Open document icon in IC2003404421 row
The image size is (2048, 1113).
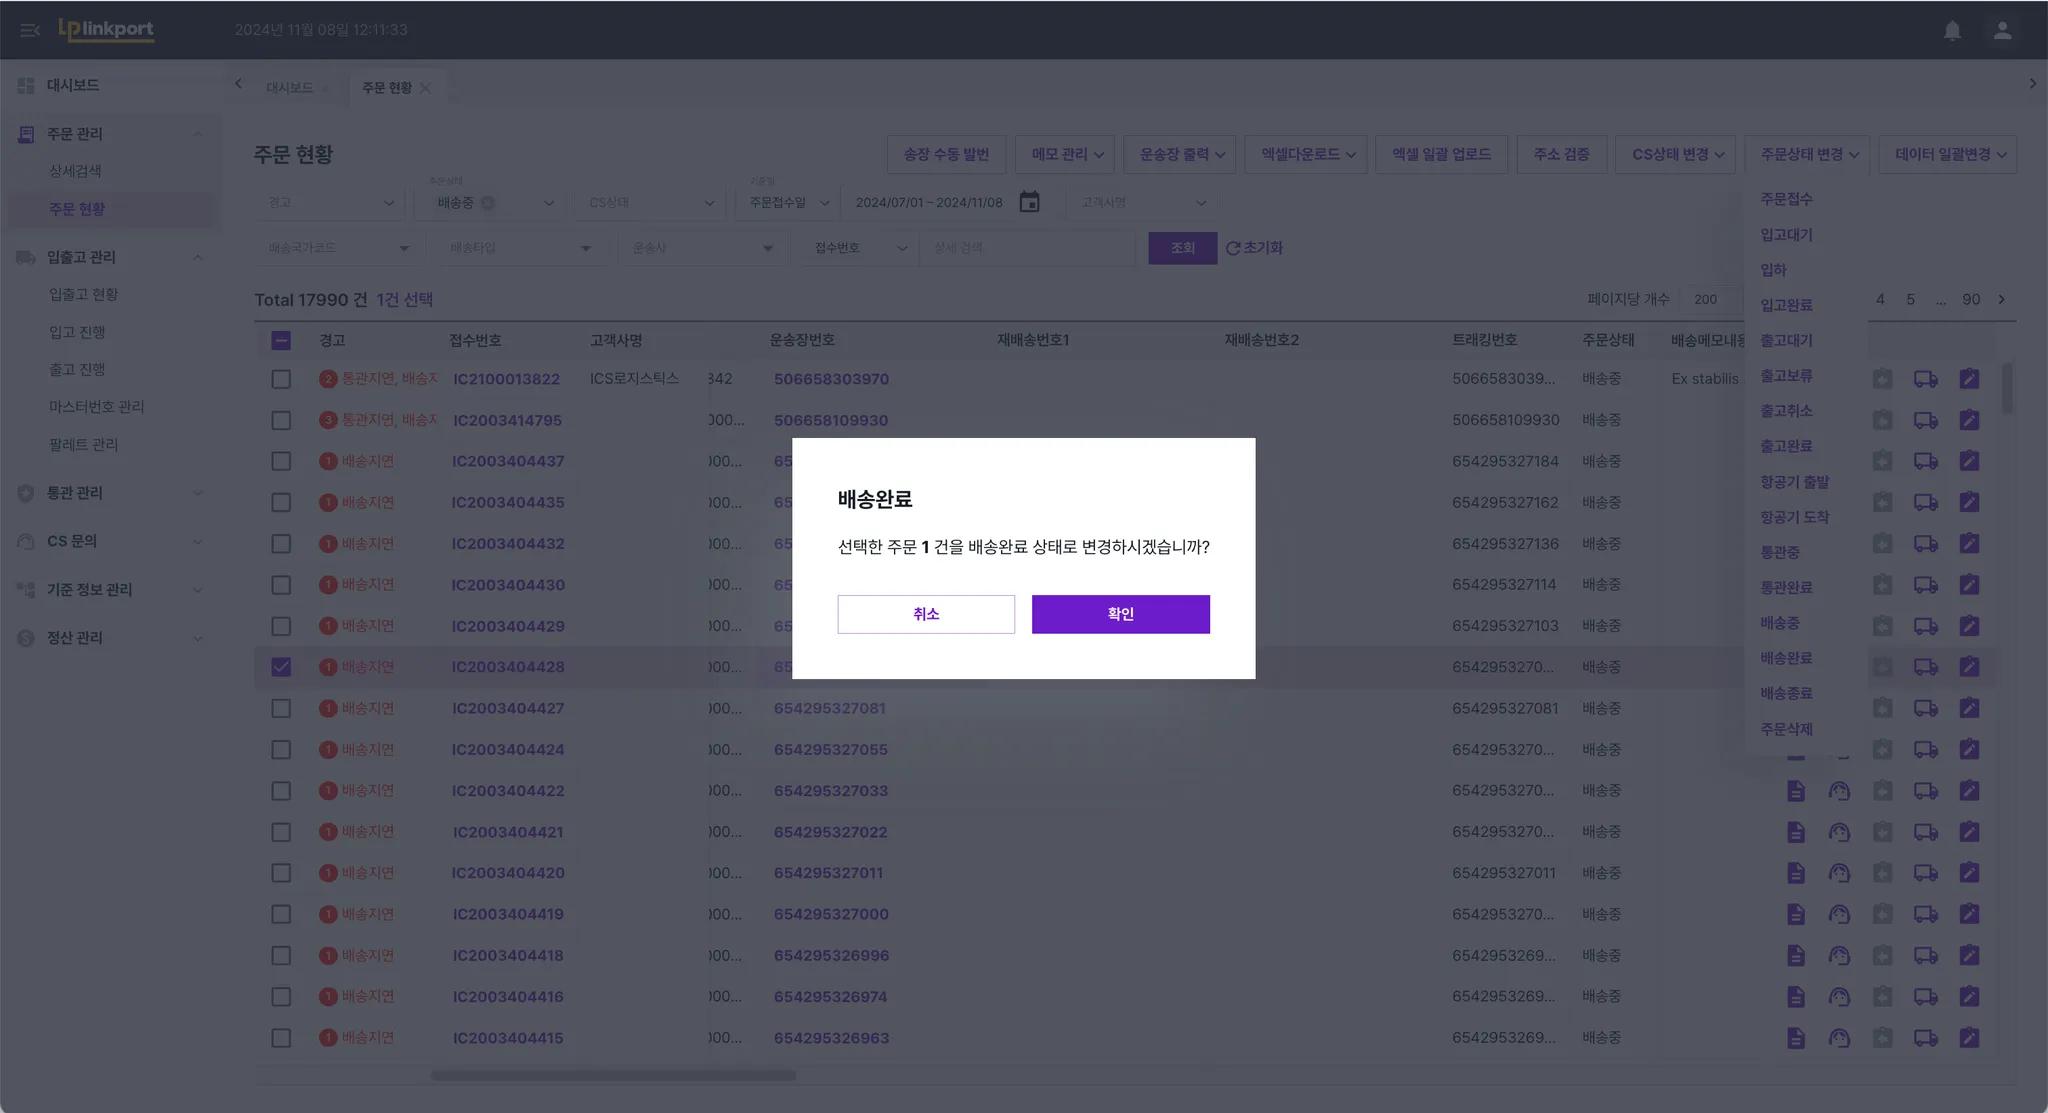click(1796, 832)
